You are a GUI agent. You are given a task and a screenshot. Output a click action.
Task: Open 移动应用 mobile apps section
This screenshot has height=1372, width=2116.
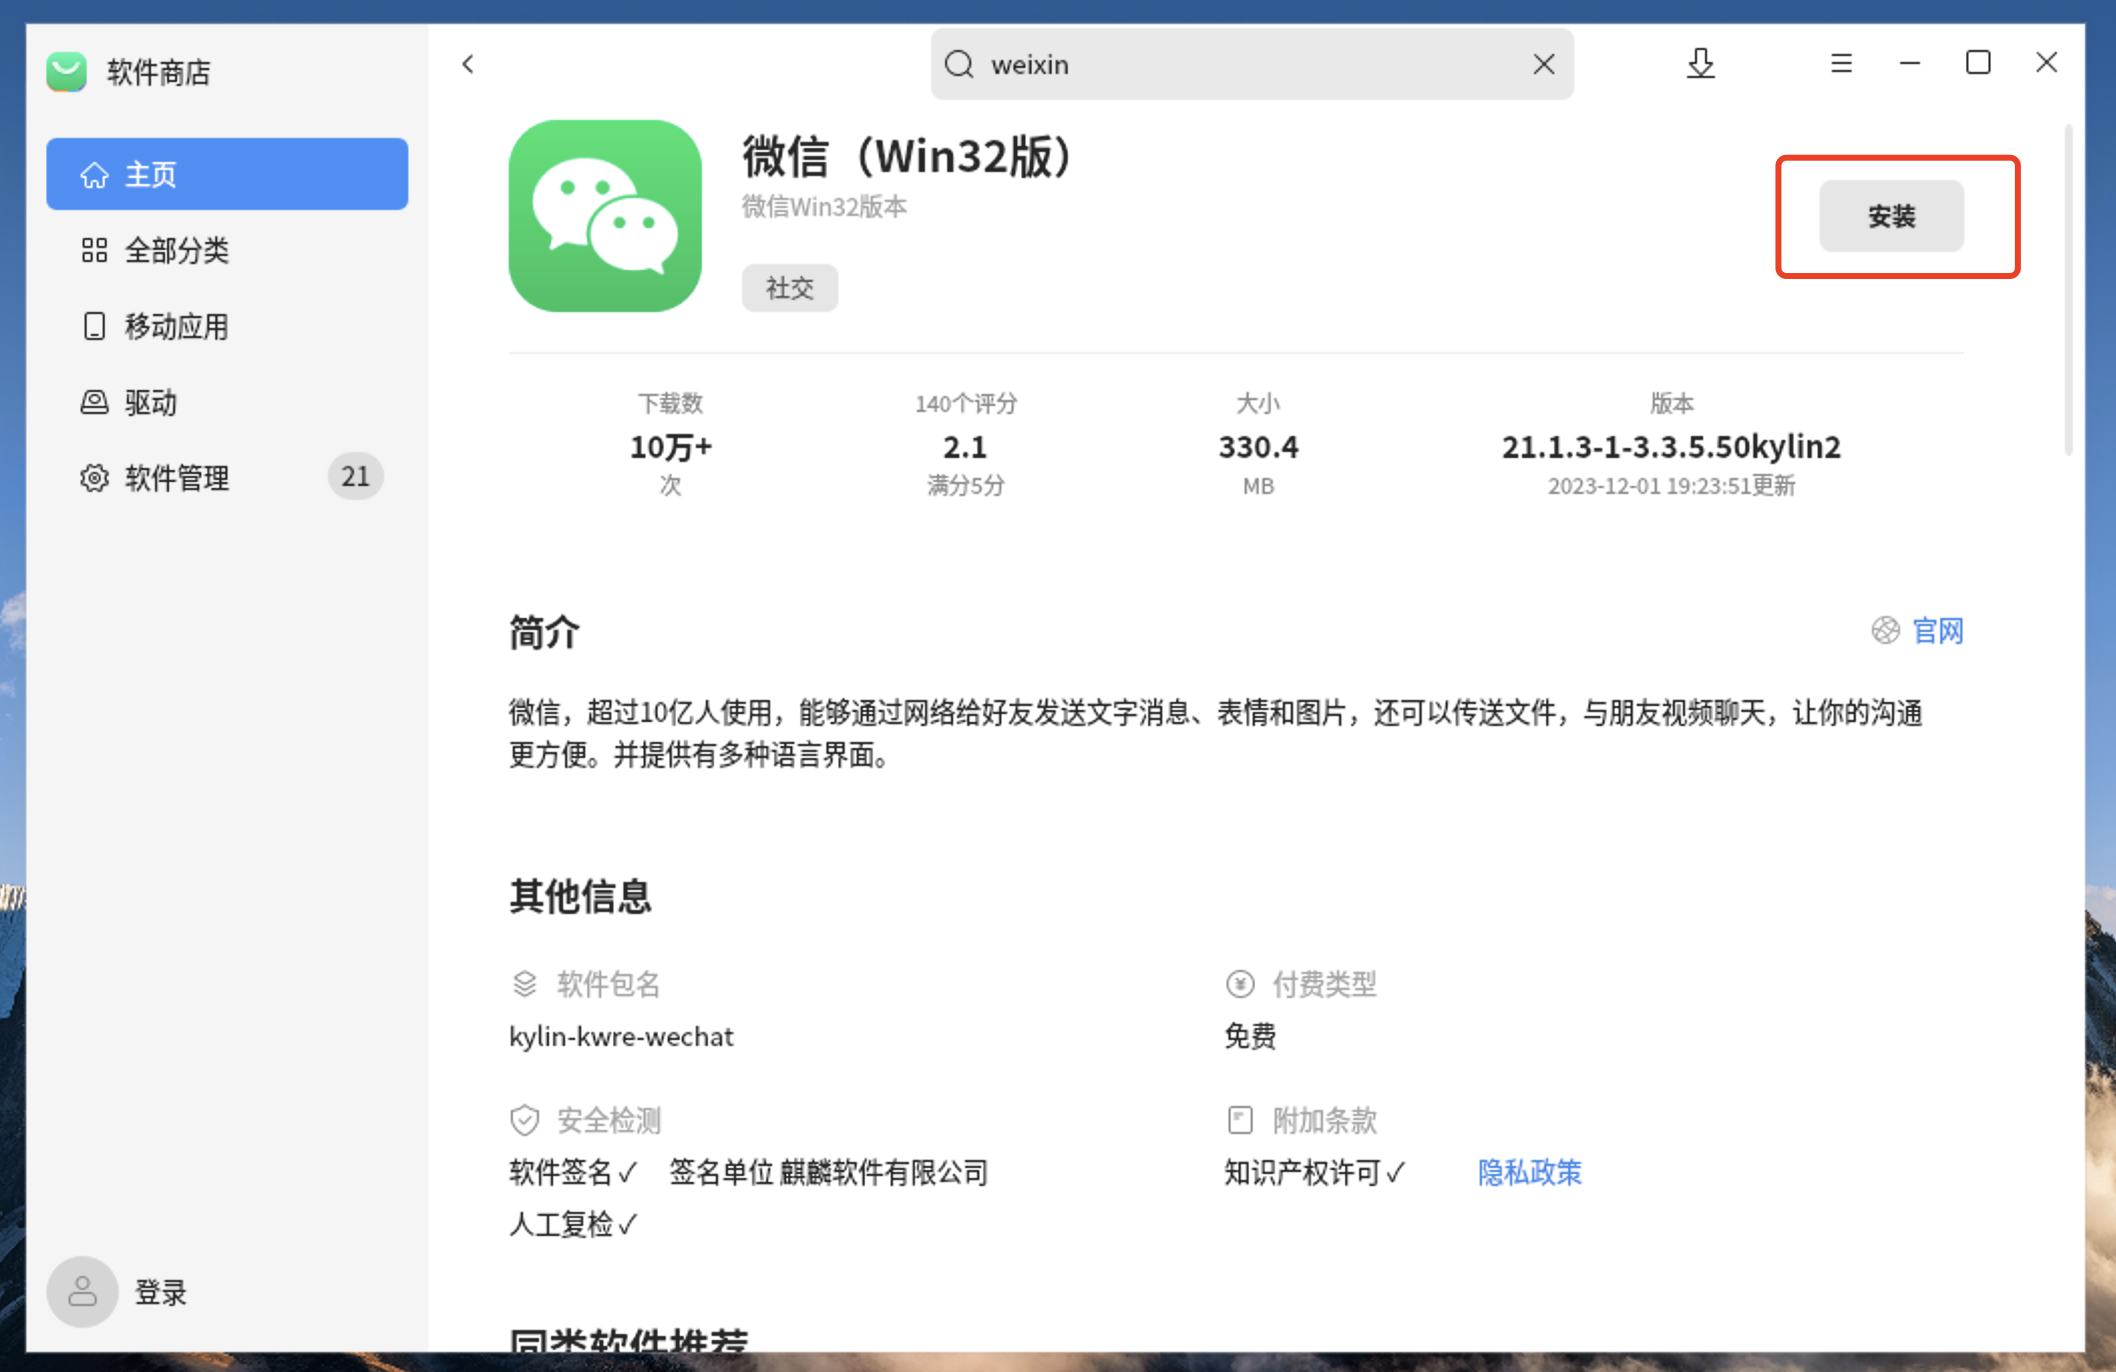(176, 326)
